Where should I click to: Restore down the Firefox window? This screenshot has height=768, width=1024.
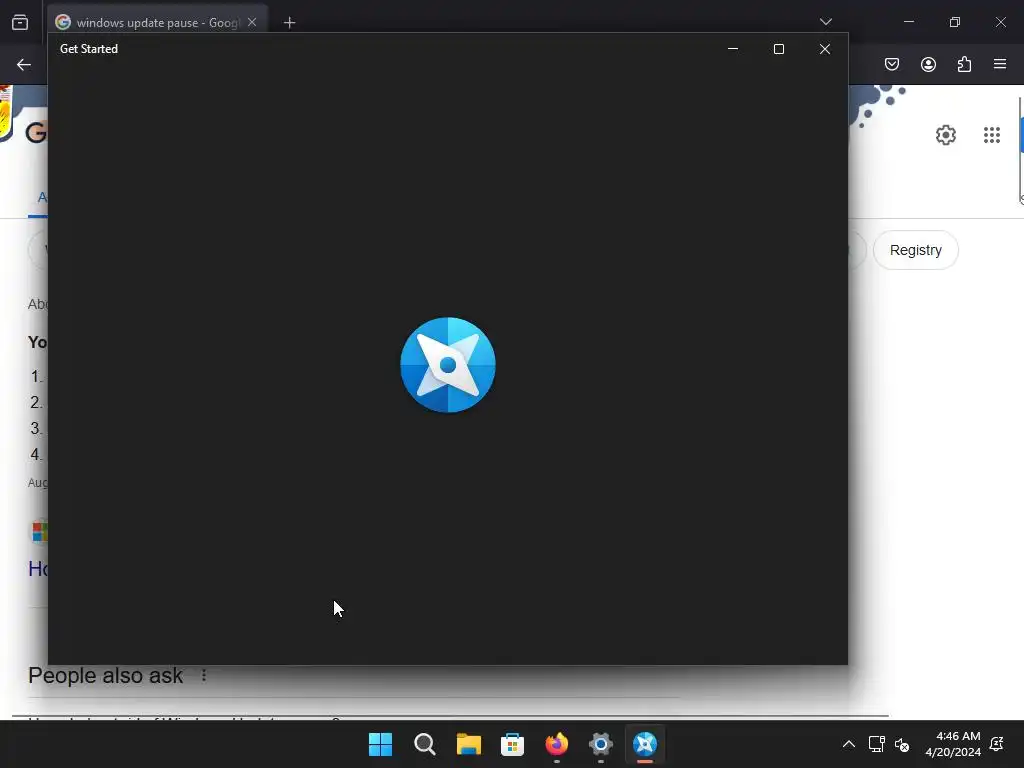point(955,22)
